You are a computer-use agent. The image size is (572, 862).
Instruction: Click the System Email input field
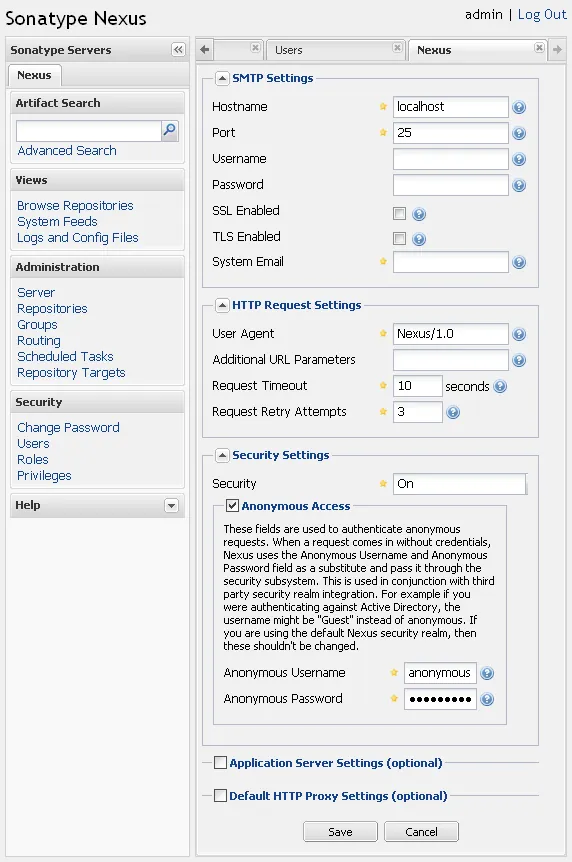450,262
